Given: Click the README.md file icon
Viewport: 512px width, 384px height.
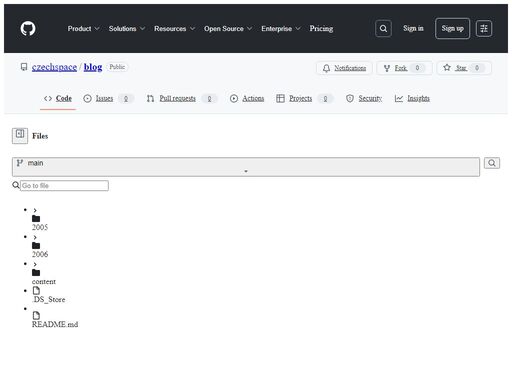Looking at the screenshot, I should coord(36,315).
